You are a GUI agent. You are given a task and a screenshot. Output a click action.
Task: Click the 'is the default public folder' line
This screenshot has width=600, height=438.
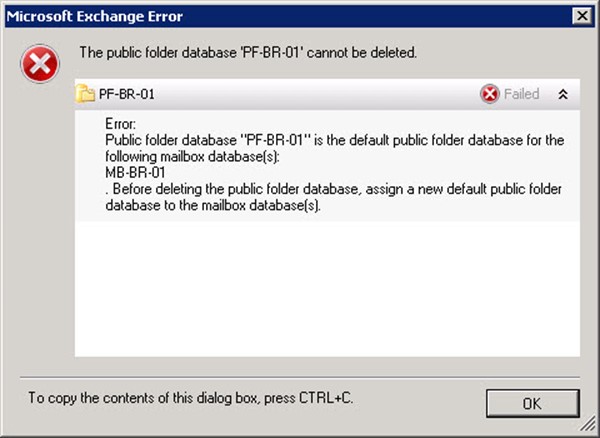point(334,140)
